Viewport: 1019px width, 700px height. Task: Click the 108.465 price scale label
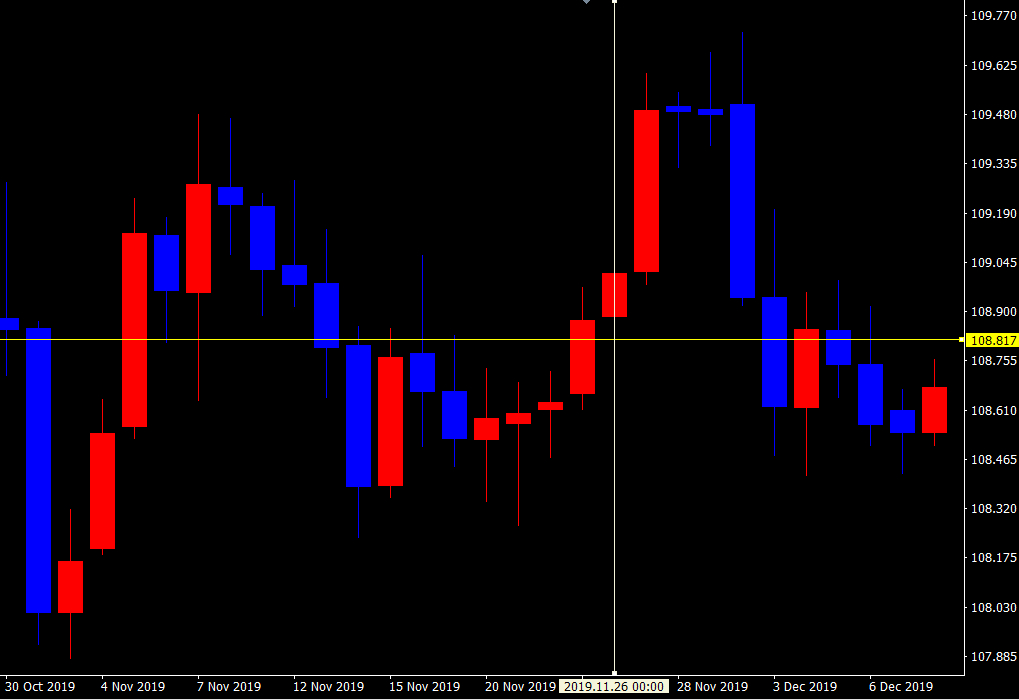[993, 460]
